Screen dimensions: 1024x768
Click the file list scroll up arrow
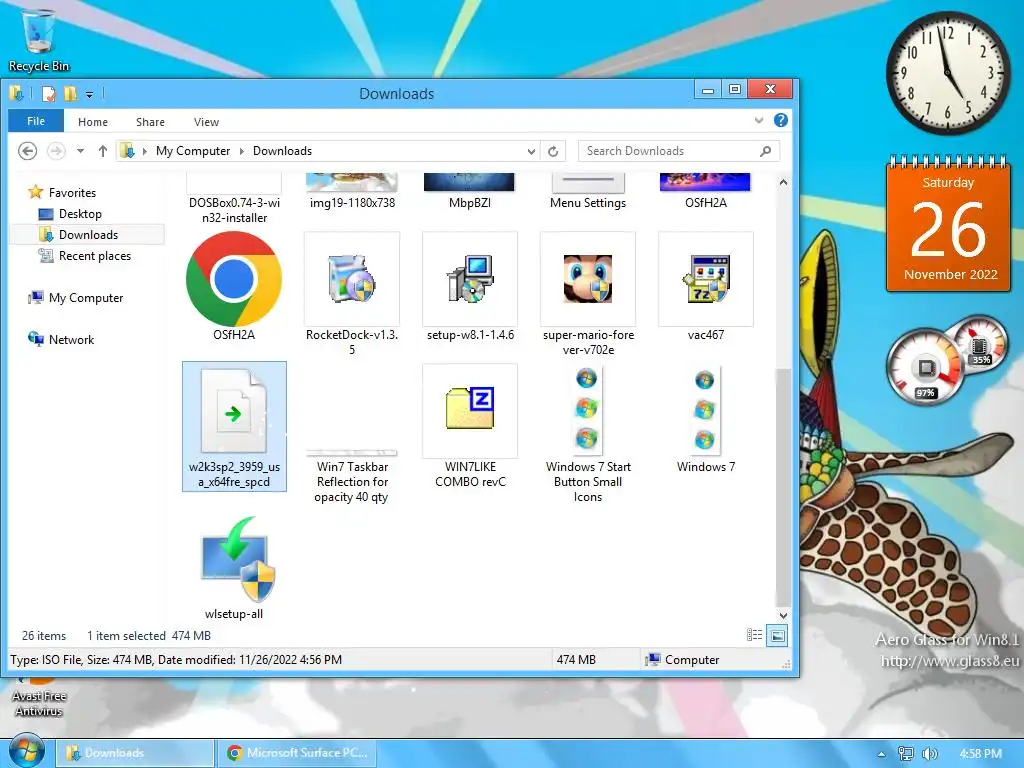coord(783,183)
